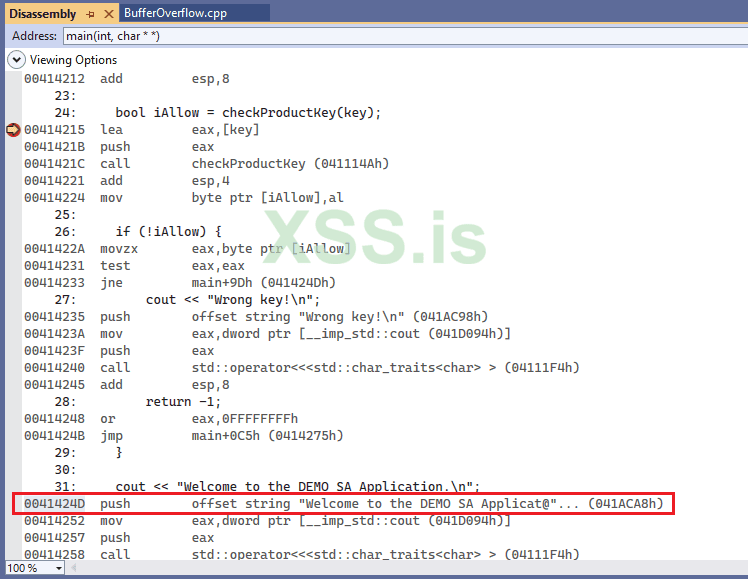This screenshot has height=579, width=748.
Task: Select the call checkProductKey (041114Ah) line
Action: click(207, 164)
